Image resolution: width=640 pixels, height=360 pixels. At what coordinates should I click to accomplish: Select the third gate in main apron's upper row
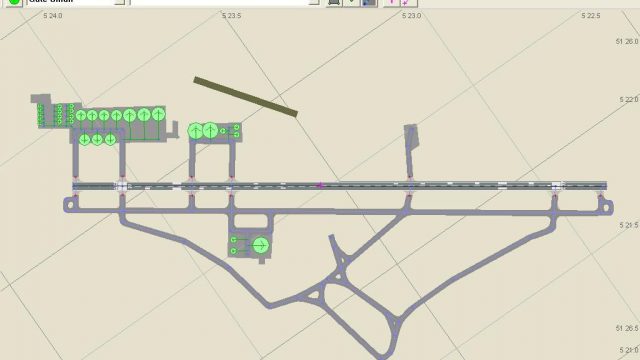click(x=104, y=116)
